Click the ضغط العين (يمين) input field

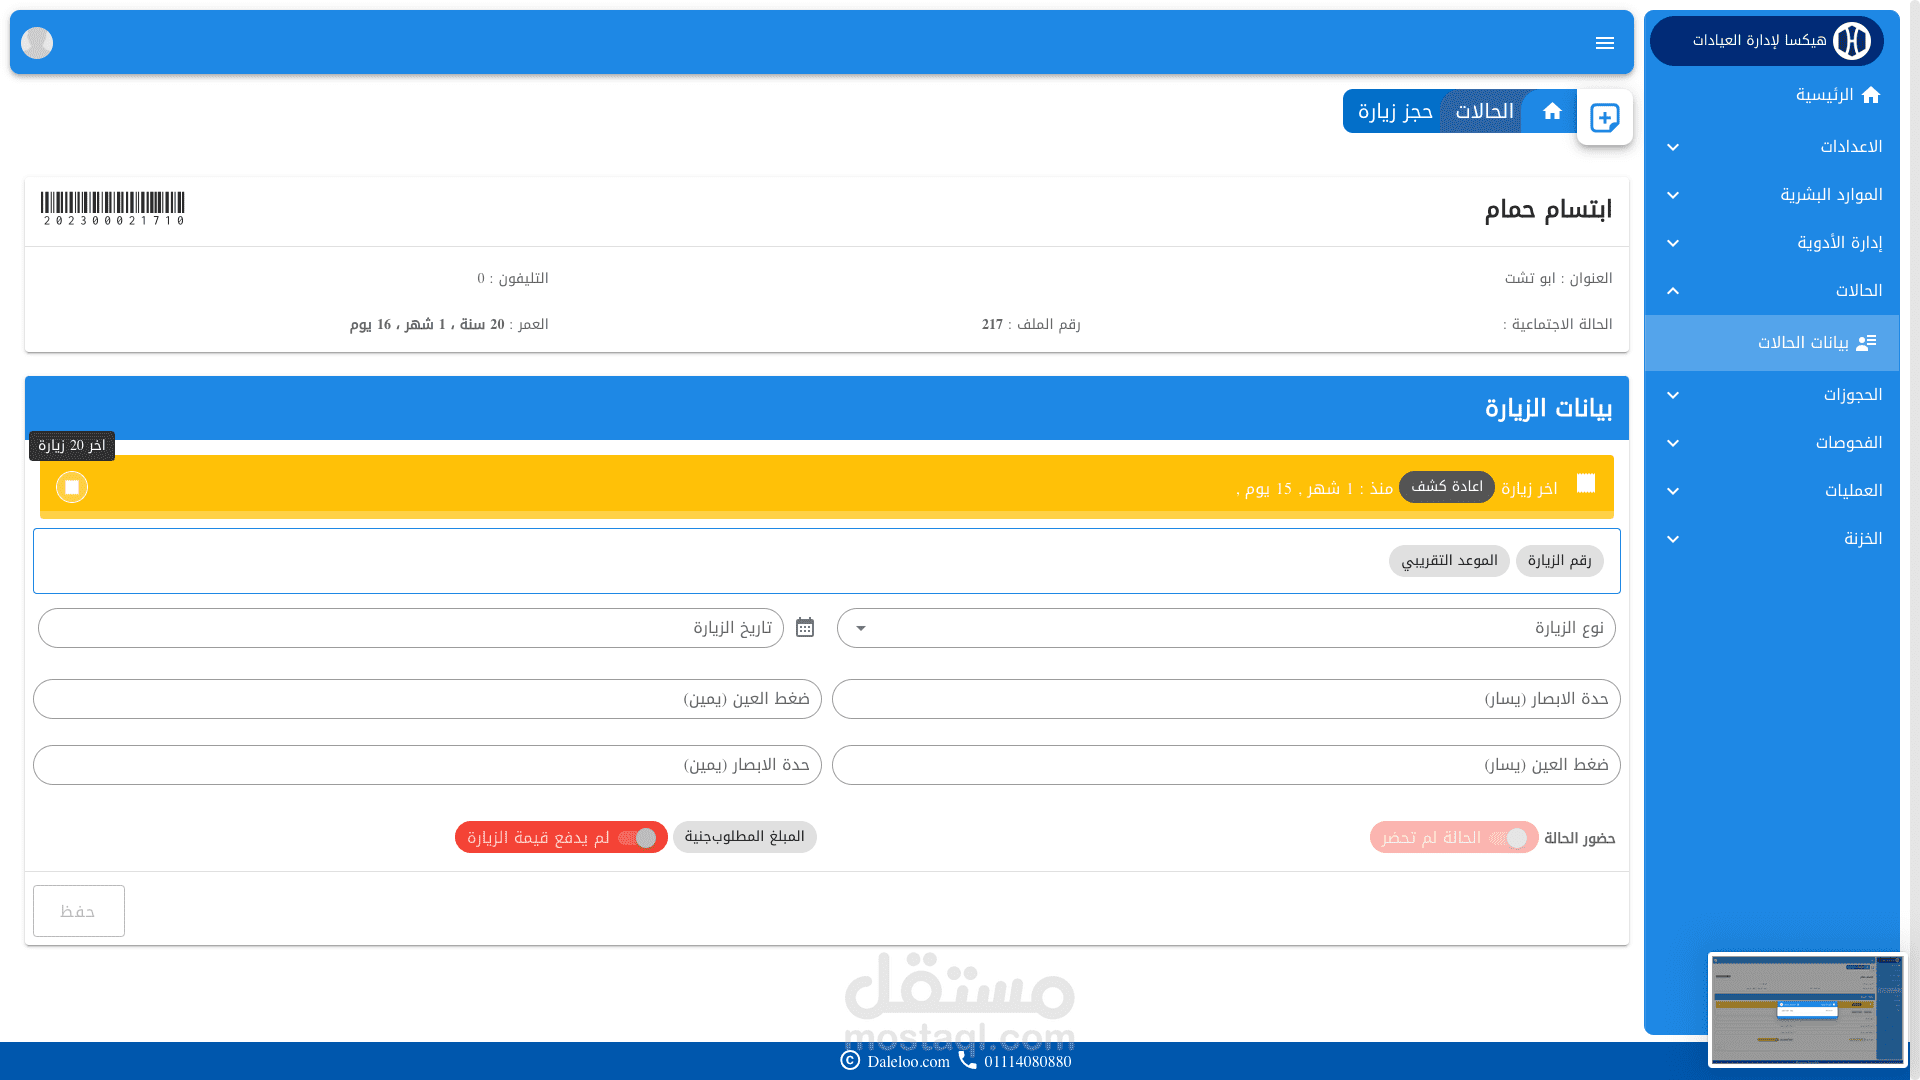pos(427,699)
